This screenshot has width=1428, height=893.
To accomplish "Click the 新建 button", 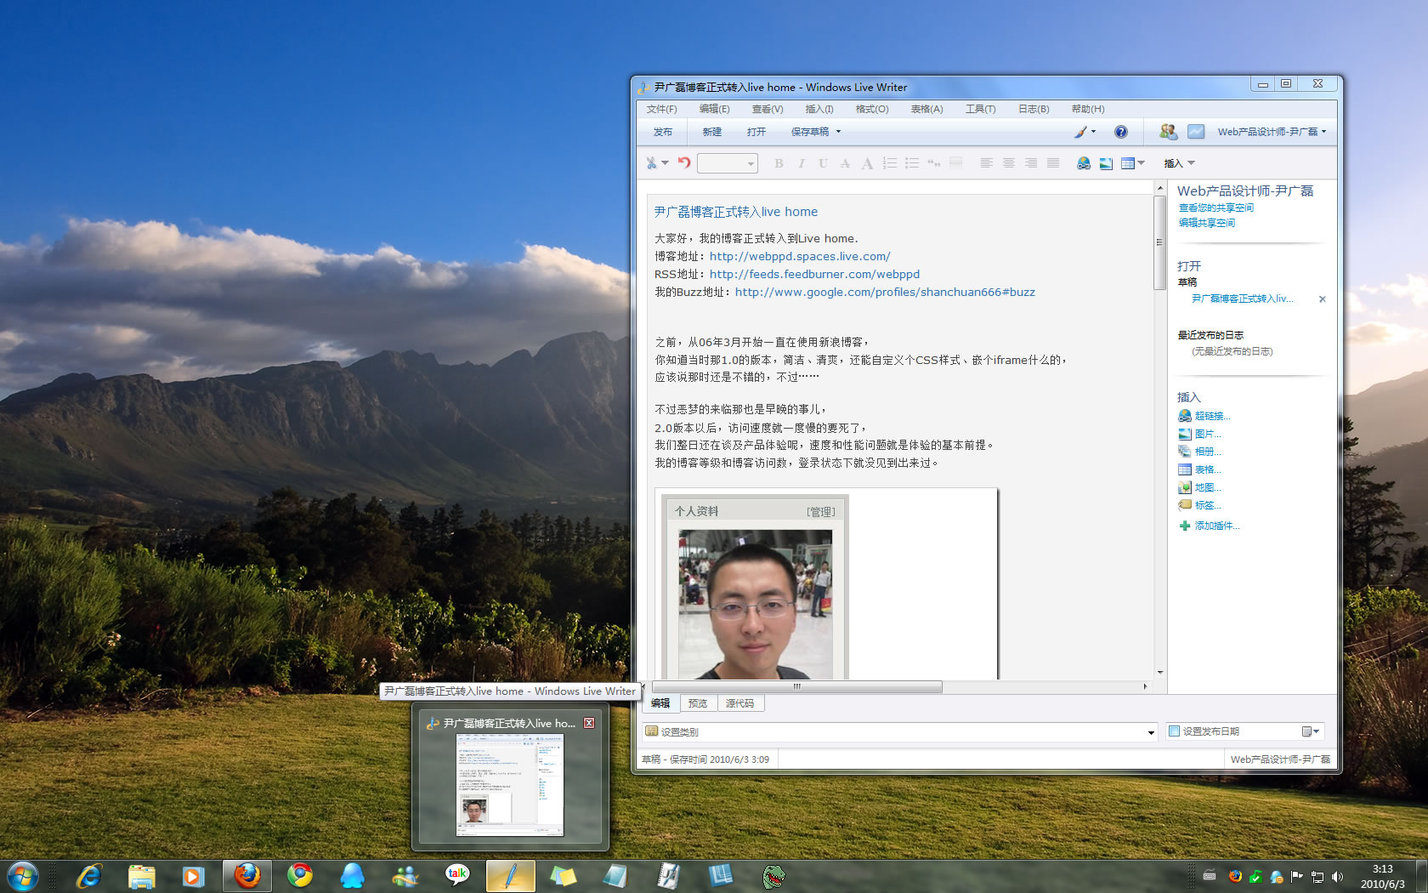I will (x=712, y=132).
